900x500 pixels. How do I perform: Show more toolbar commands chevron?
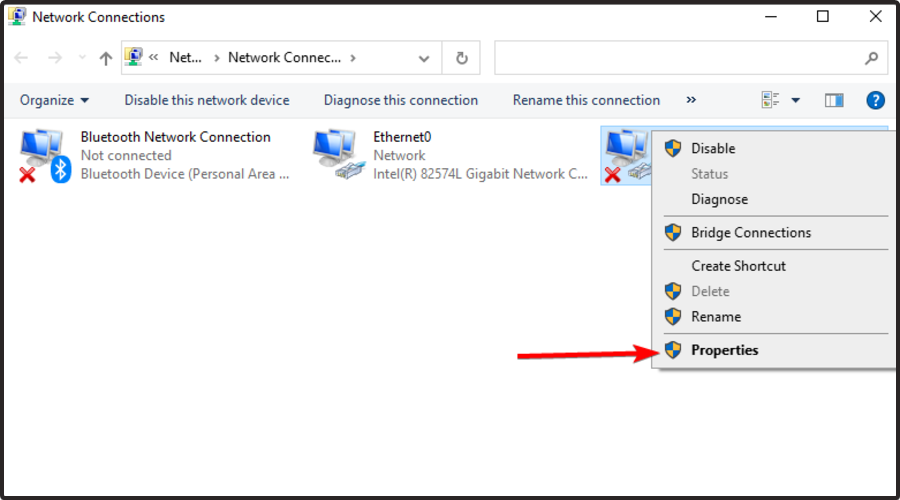[691, 100]
